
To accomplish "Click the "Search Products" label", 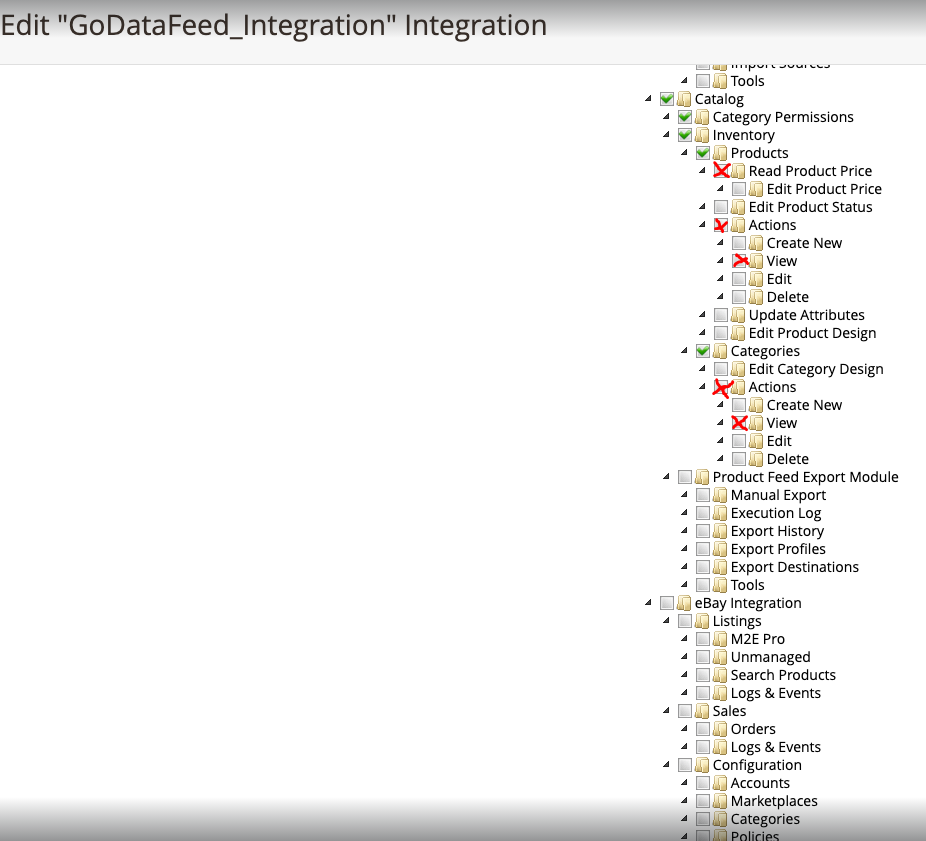I will [783, 675].
